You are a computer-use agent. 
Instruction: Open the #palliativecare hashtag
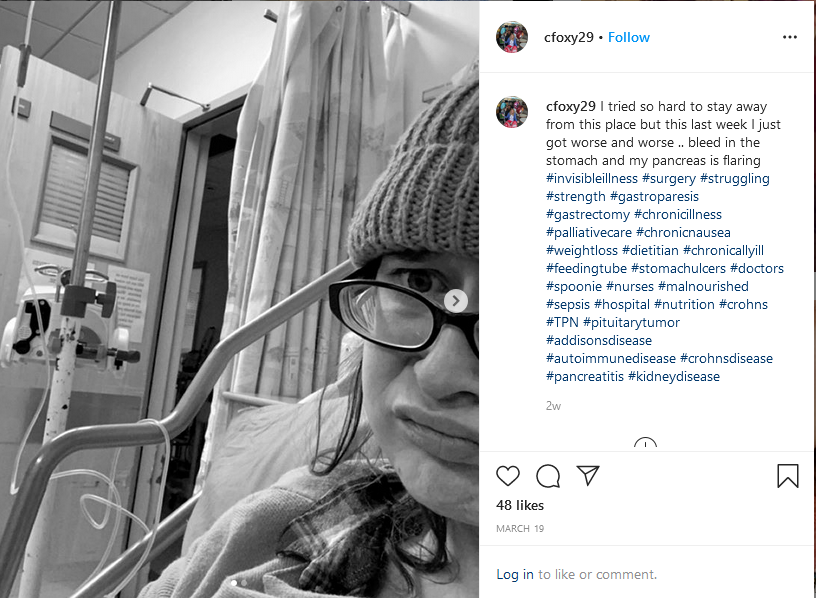tap(589, 233)
